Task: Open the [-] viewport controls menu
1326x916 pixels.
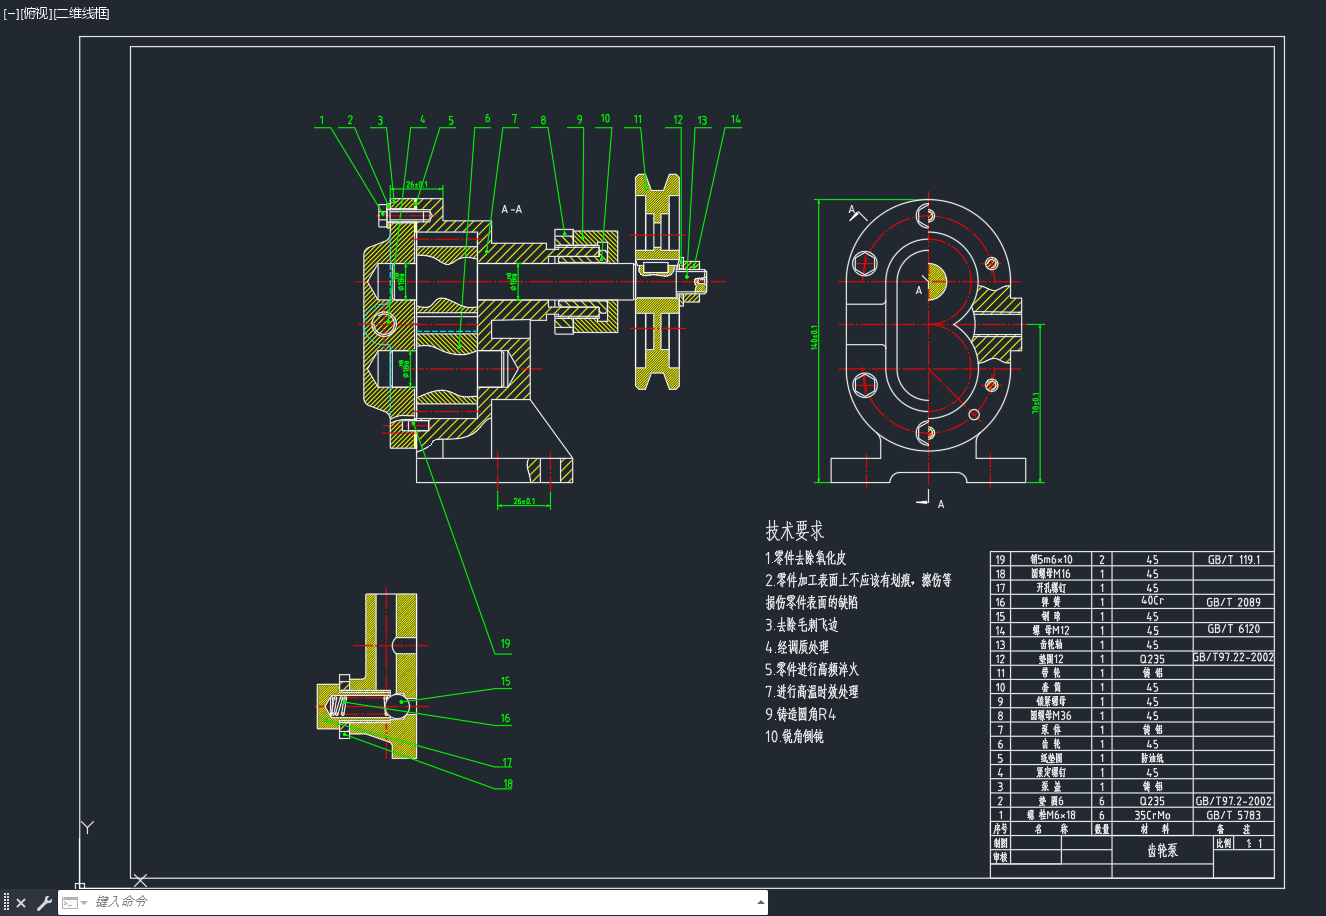Action: 11,13
